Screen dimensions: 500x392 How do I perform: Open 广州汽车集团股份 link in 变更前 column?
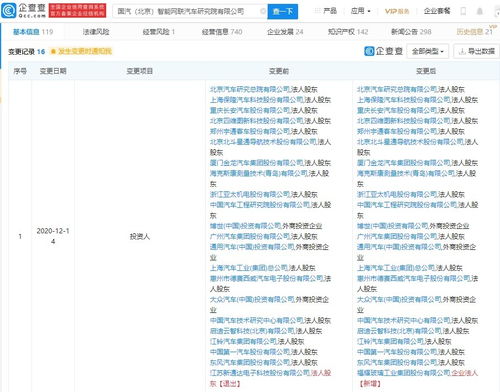tap(250, 236)
